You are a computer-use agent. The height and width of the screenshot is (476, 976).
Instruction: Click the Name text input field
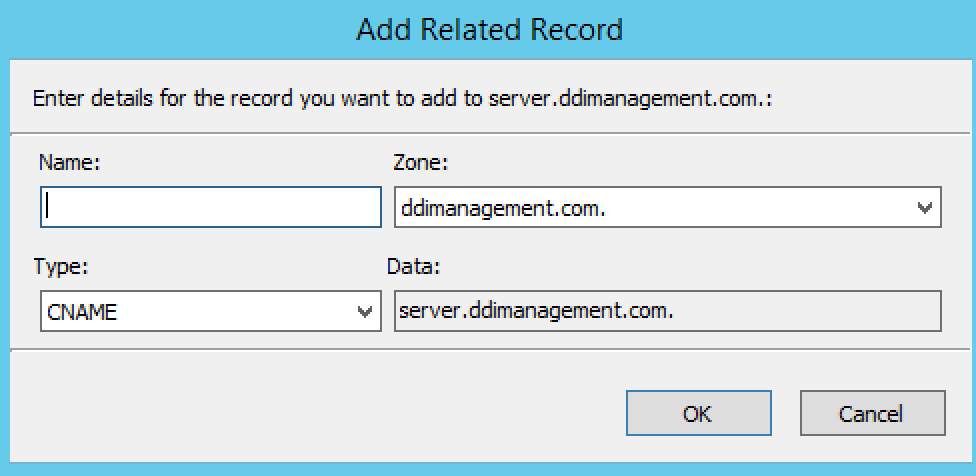coord(211,207)
